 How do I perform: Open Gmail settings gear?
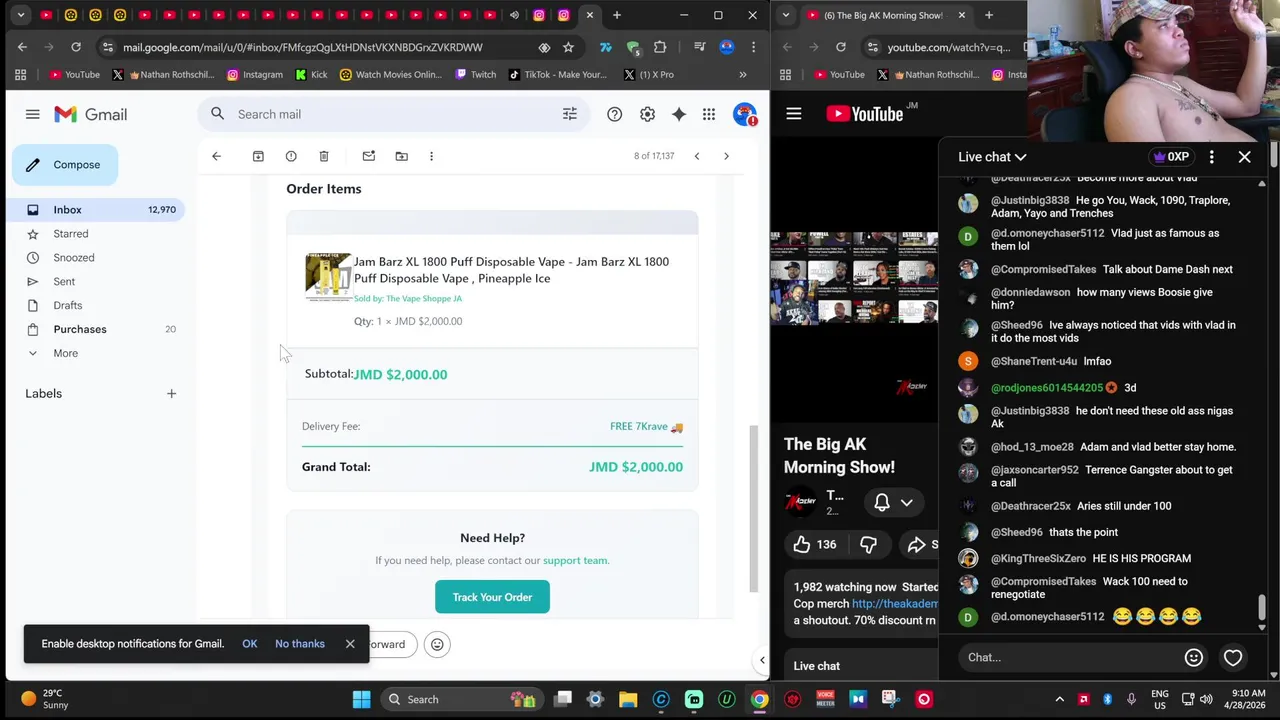647,114
